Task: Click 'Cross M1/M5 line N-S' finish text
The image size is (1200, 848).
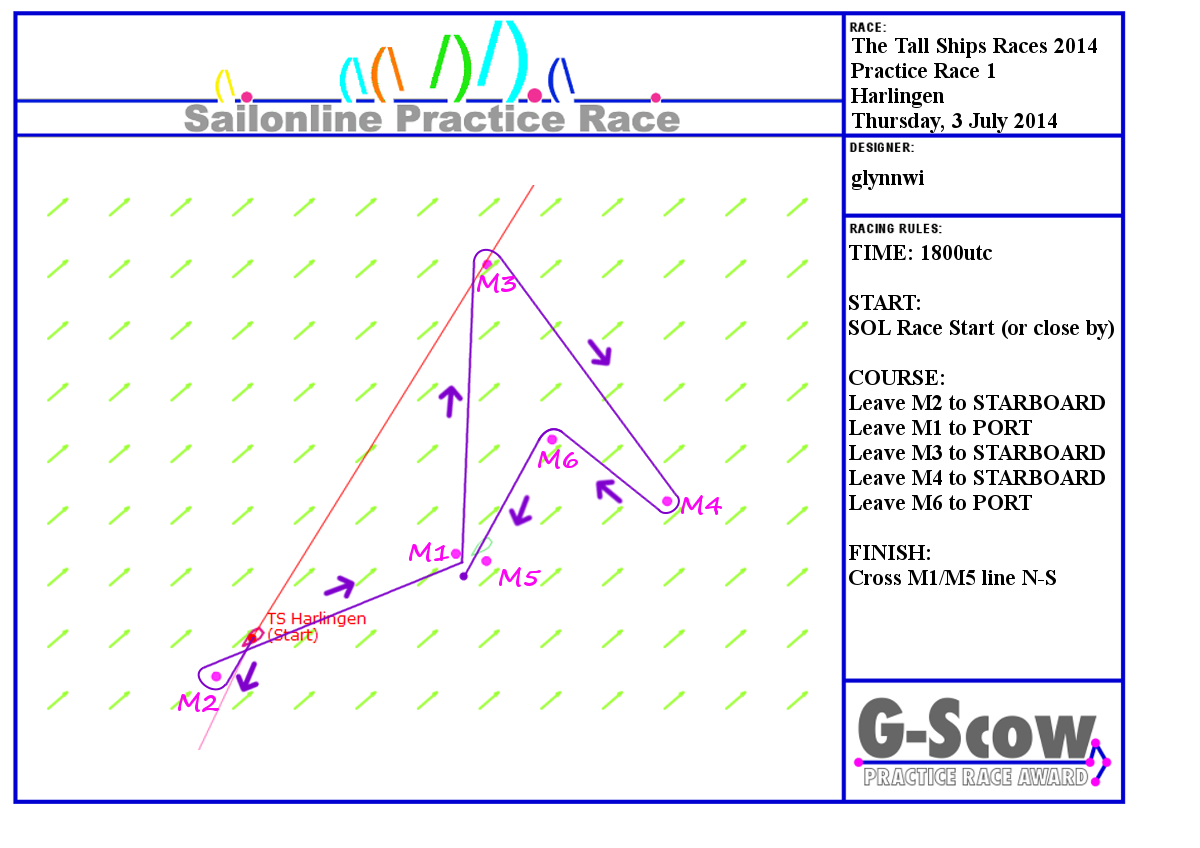Action: [953, 578]
